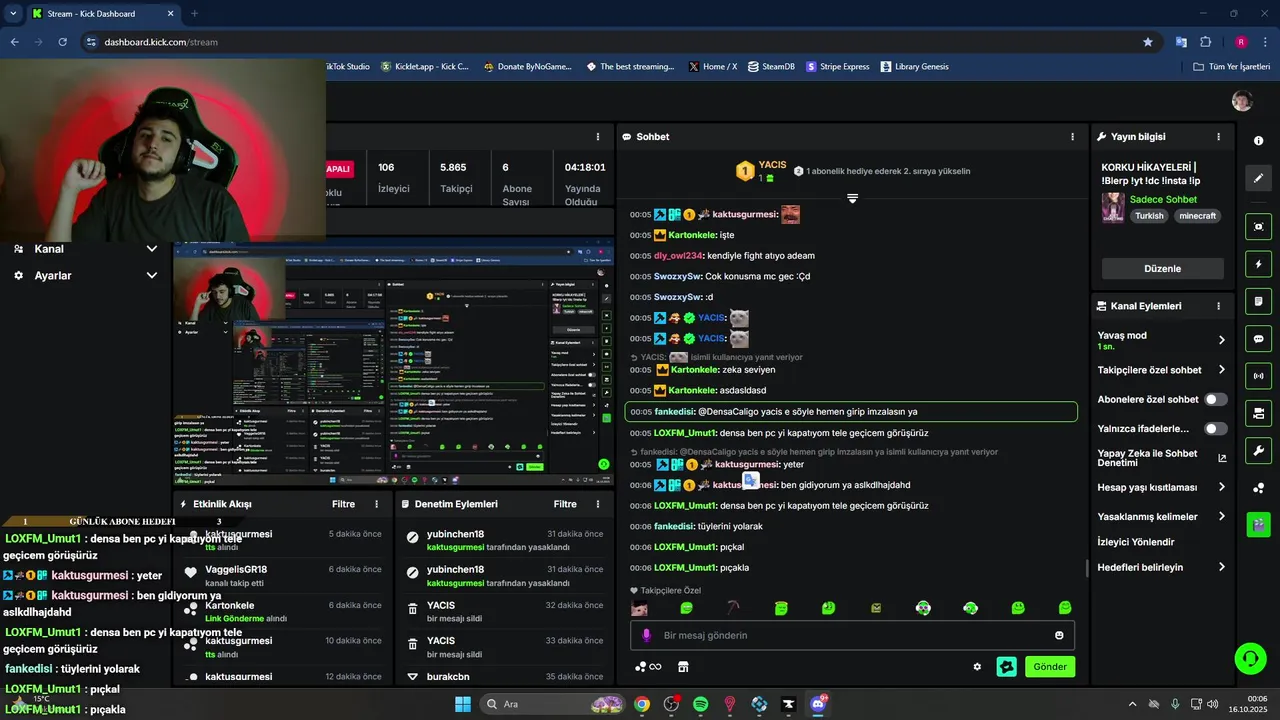Bookmark this page with the star icon

point(1148,42)
